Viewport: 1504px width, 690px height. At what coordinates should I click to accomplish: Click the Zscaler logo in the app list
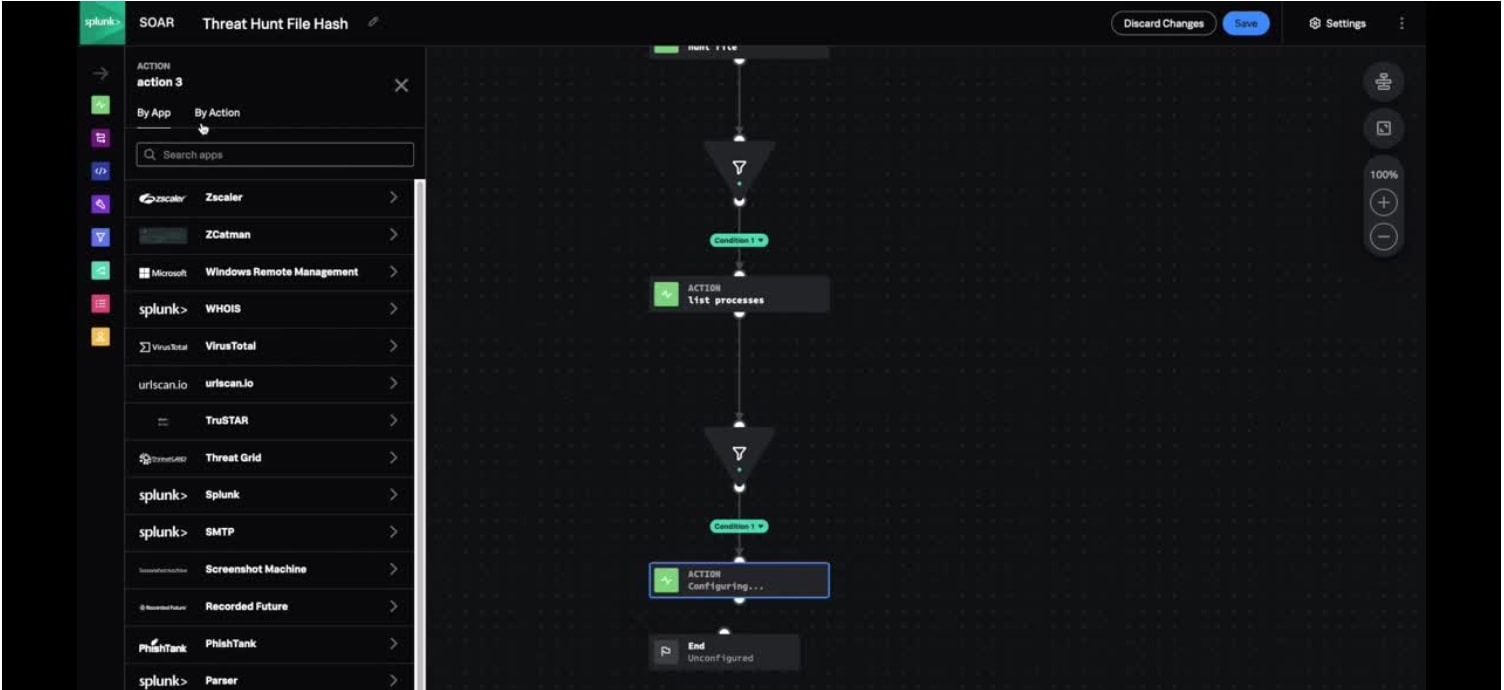162,198
